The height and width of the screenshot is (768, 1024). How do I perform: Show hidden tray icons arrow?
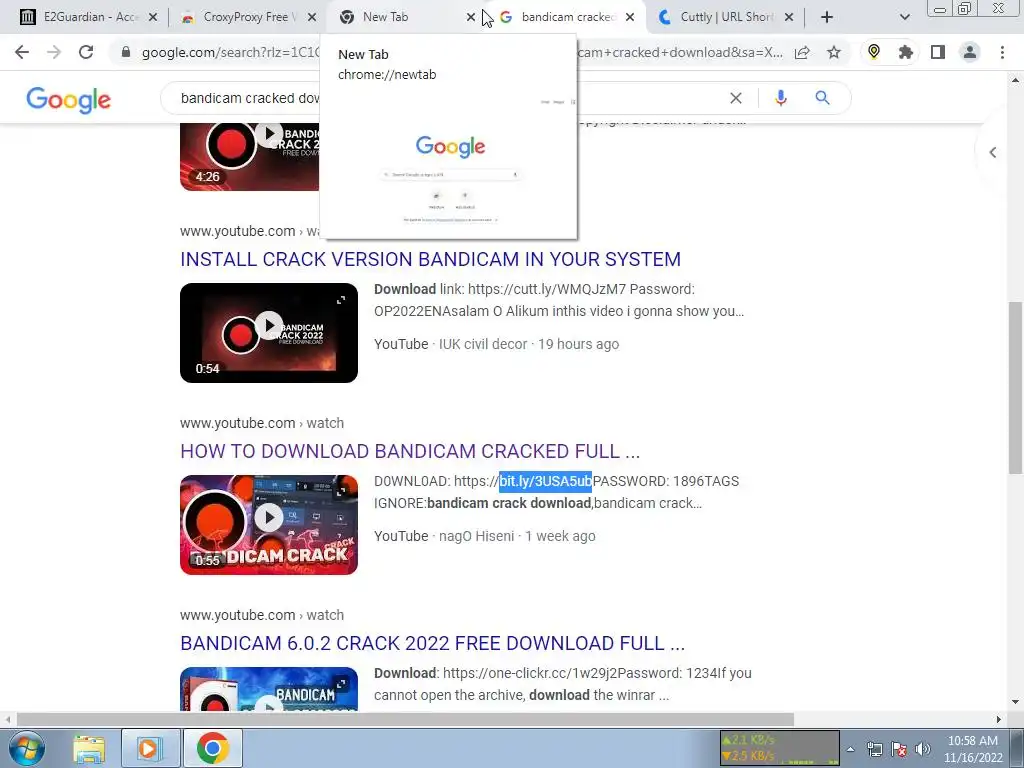coord(850,749)
